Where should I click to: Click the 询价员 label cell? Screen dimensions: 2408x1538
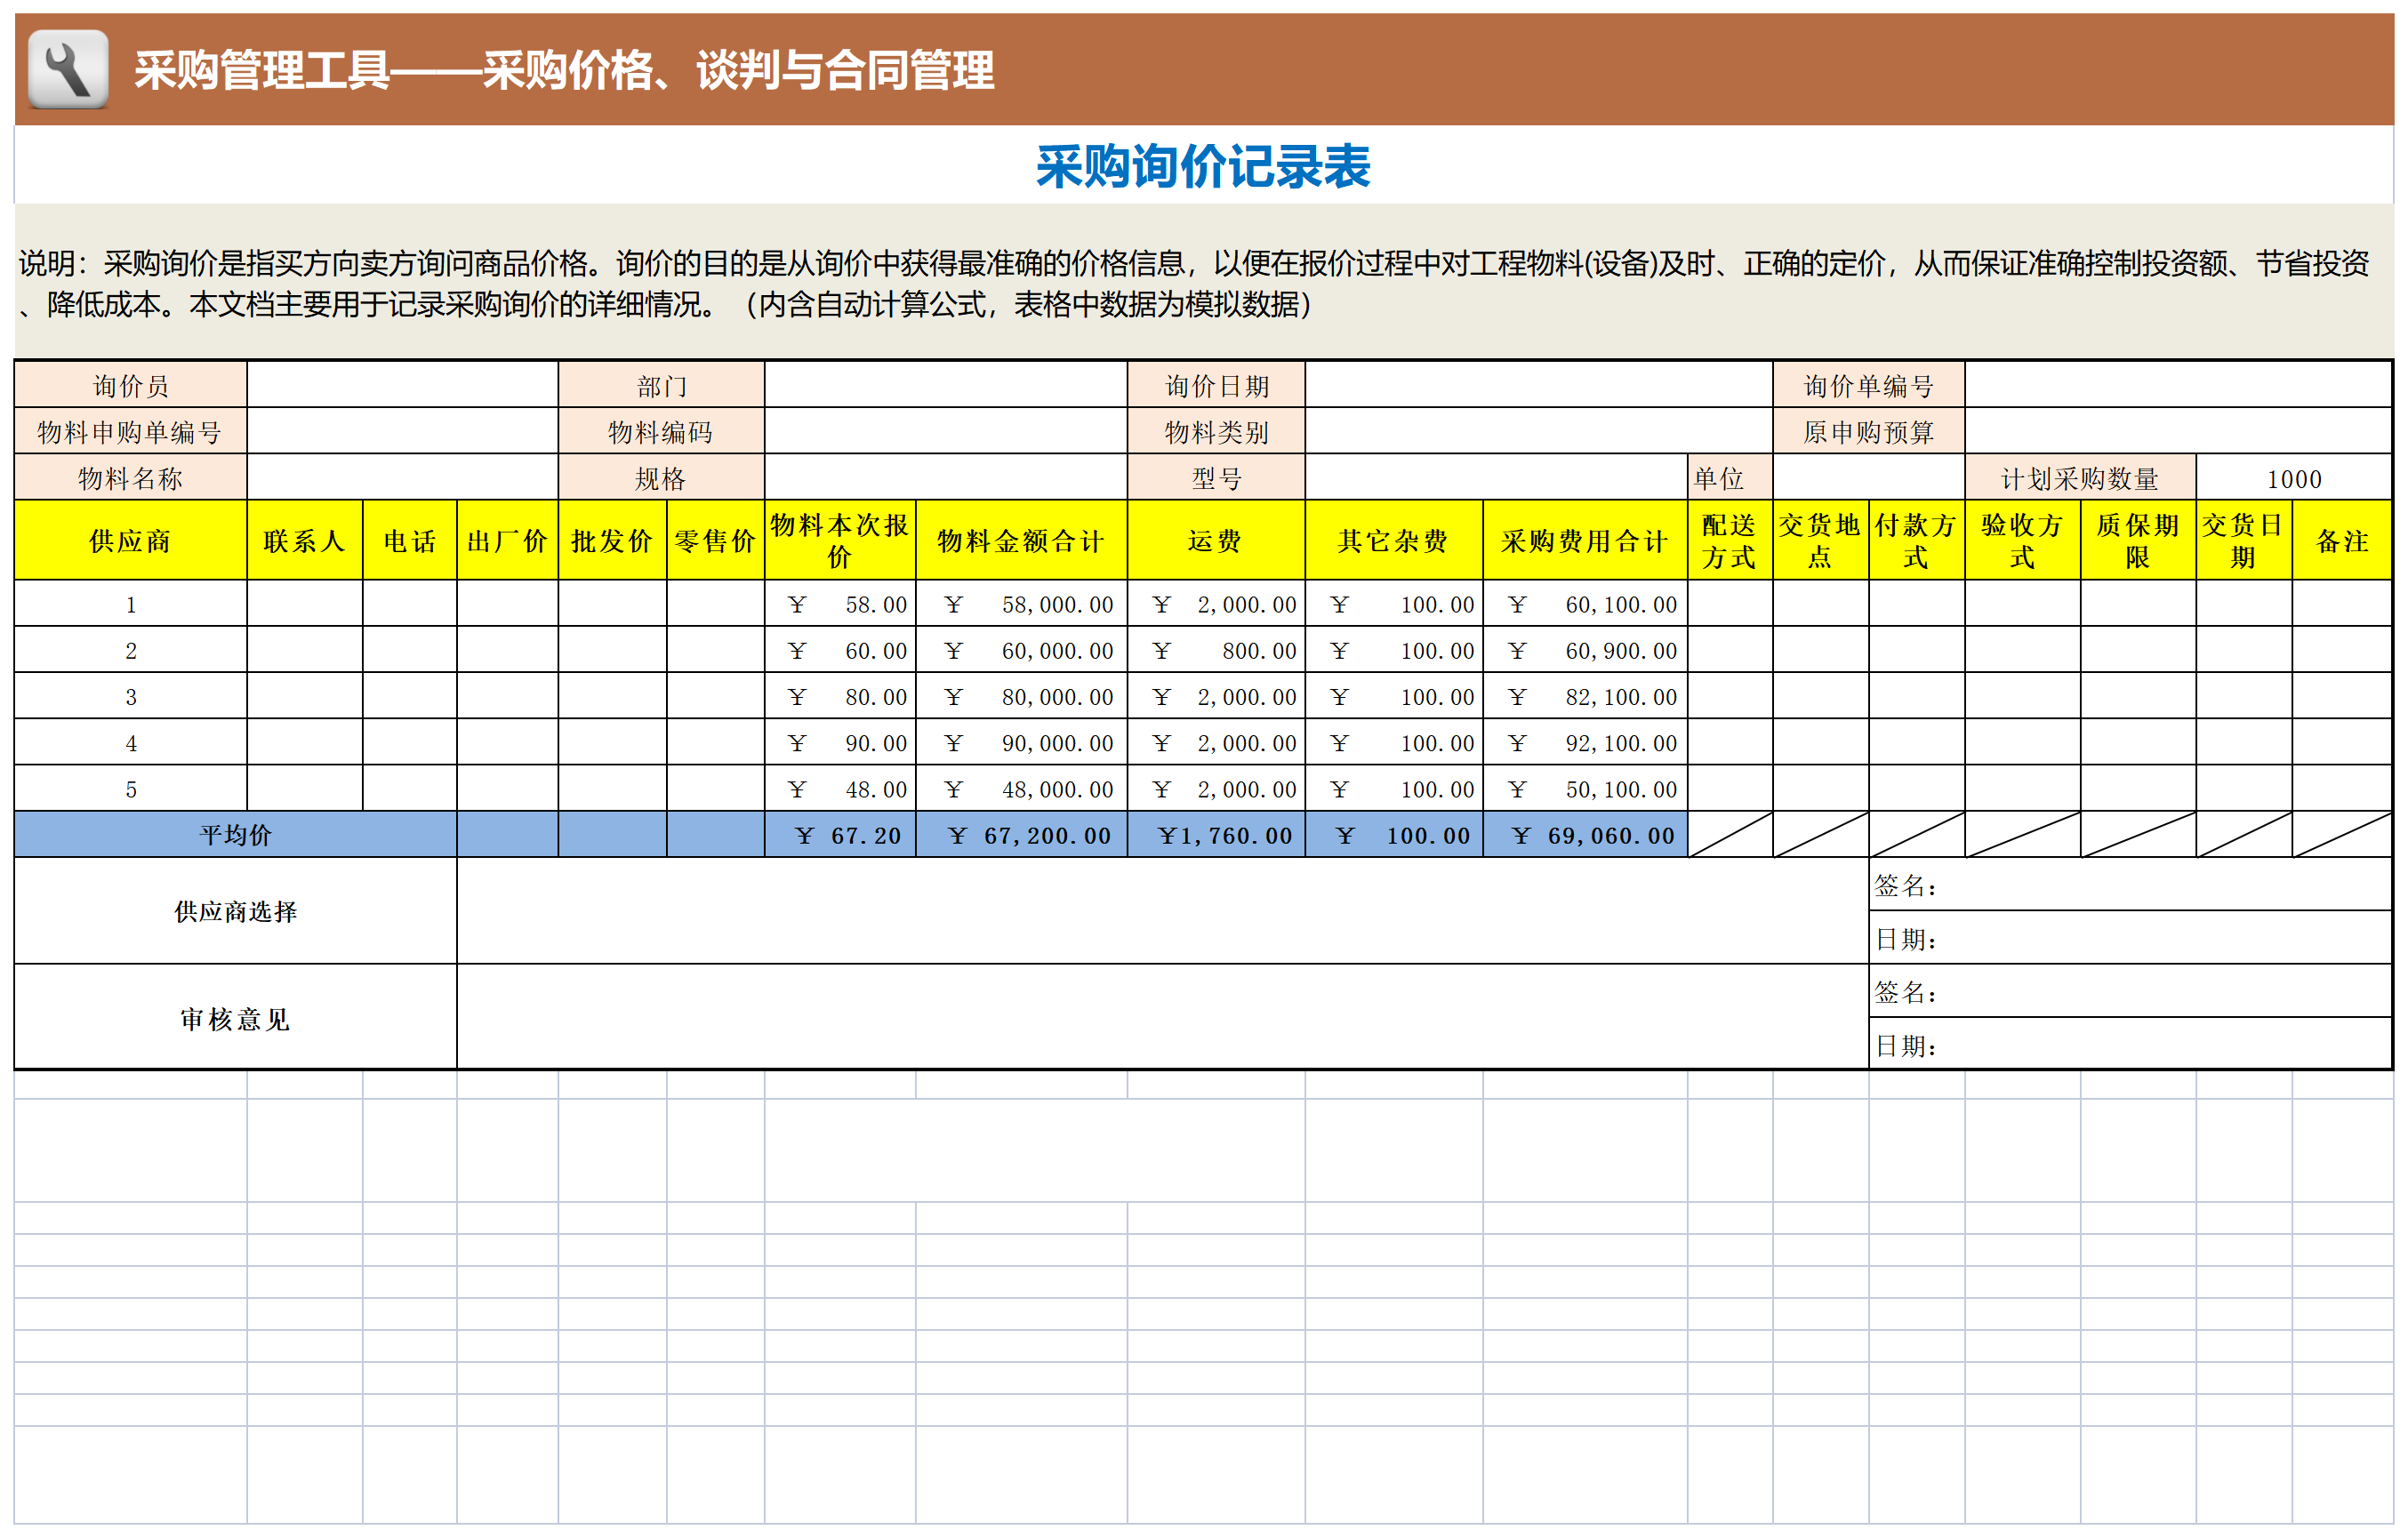131,385
